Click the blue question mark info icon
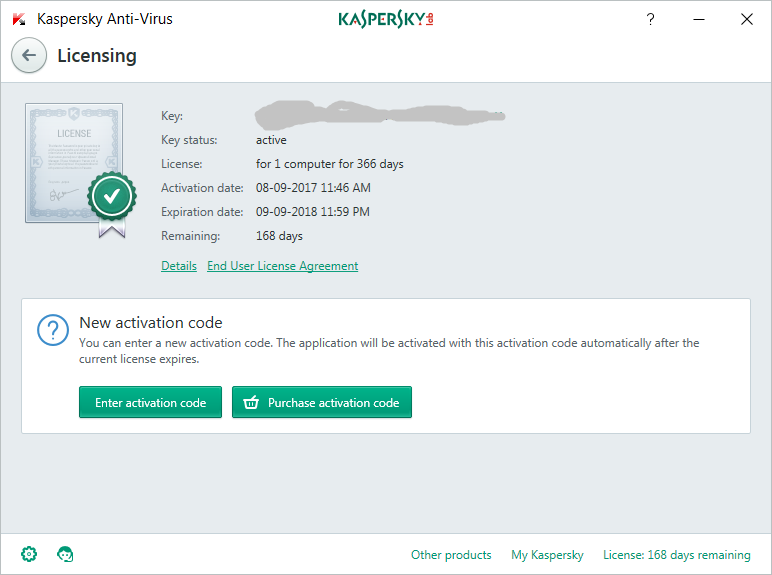 [53, 330]
